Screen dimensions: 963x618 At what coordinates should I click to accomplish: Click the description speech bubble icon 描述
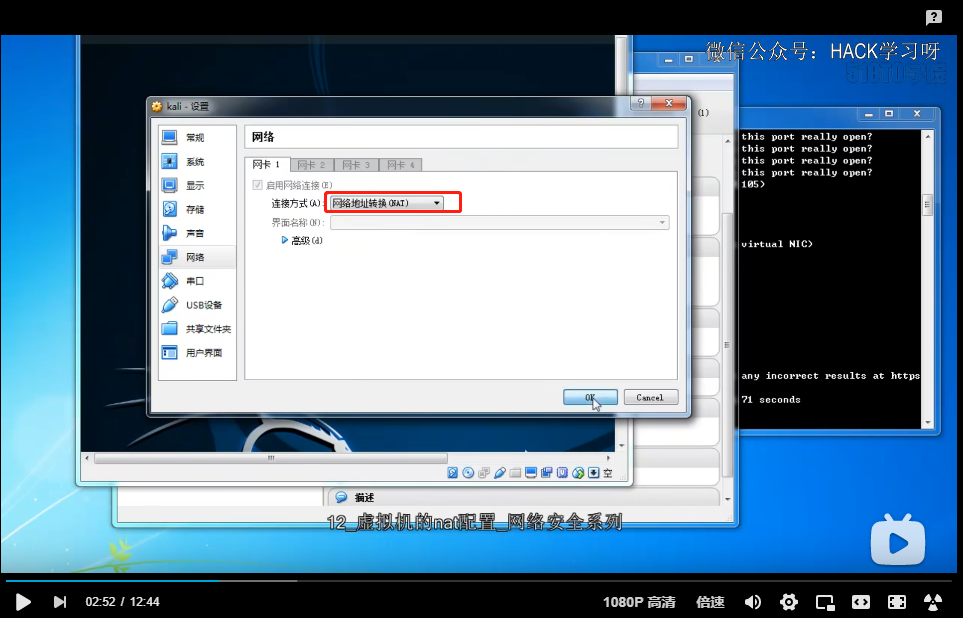(x=342, y=497)
